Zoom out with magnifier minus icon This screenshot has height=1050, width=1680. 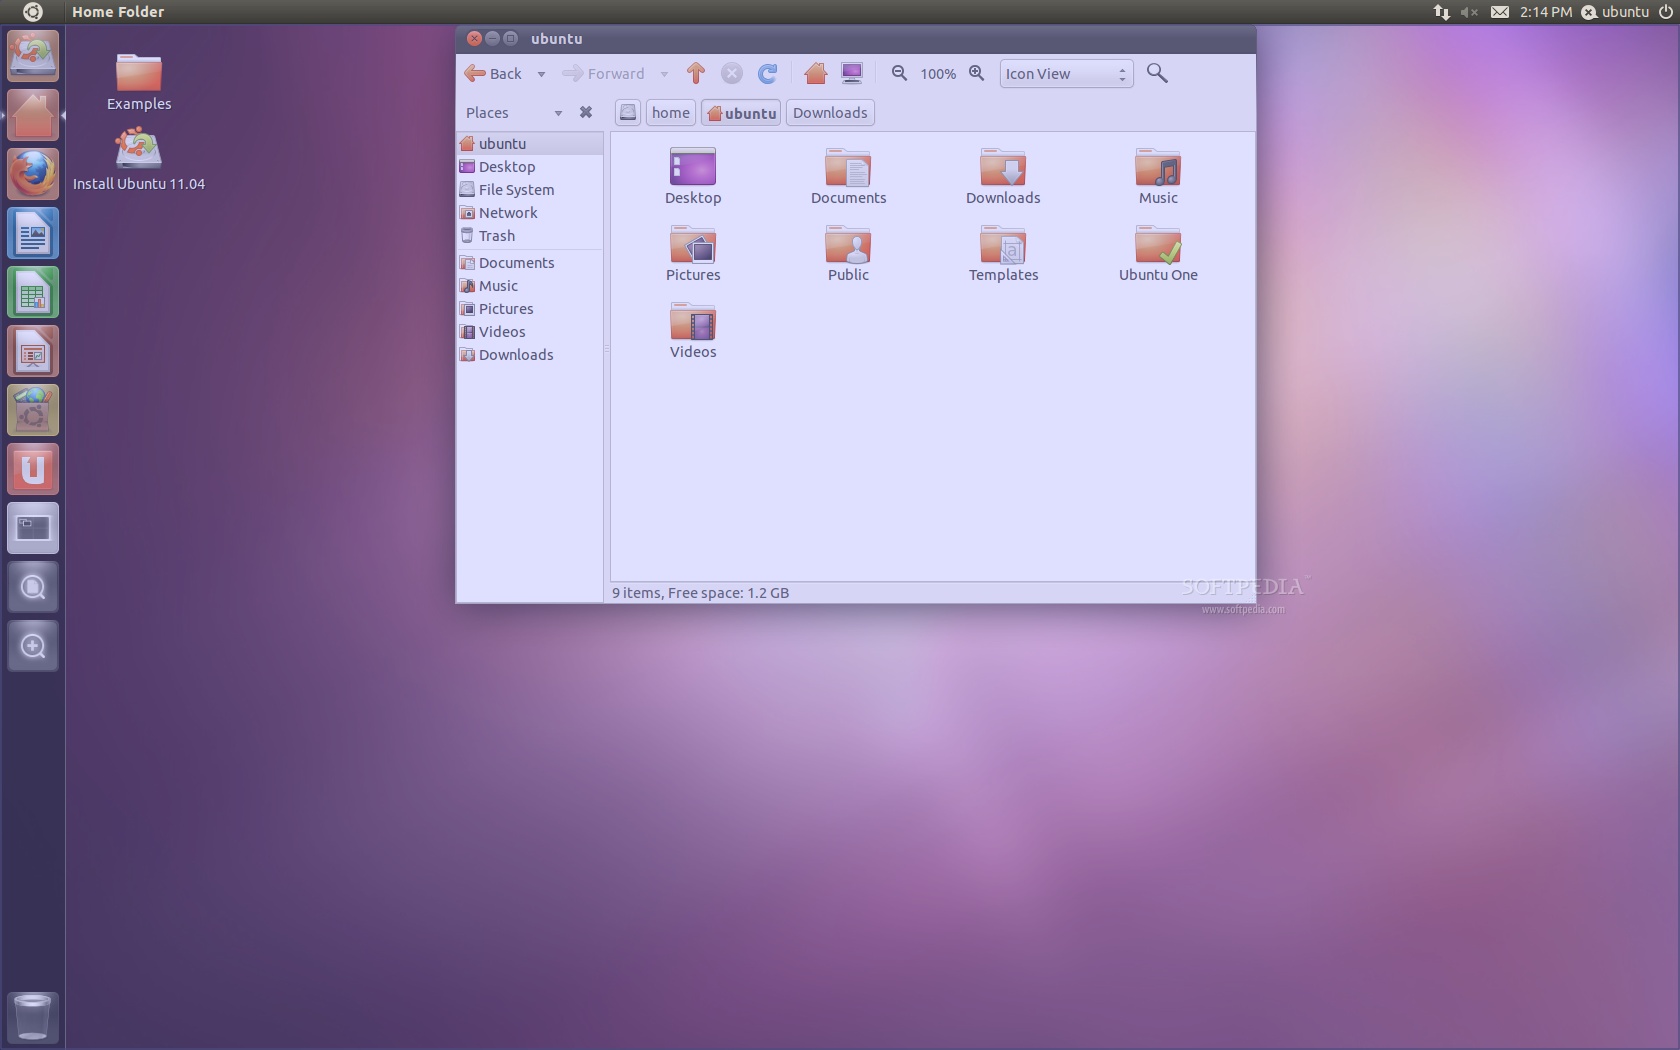(899, 73)
